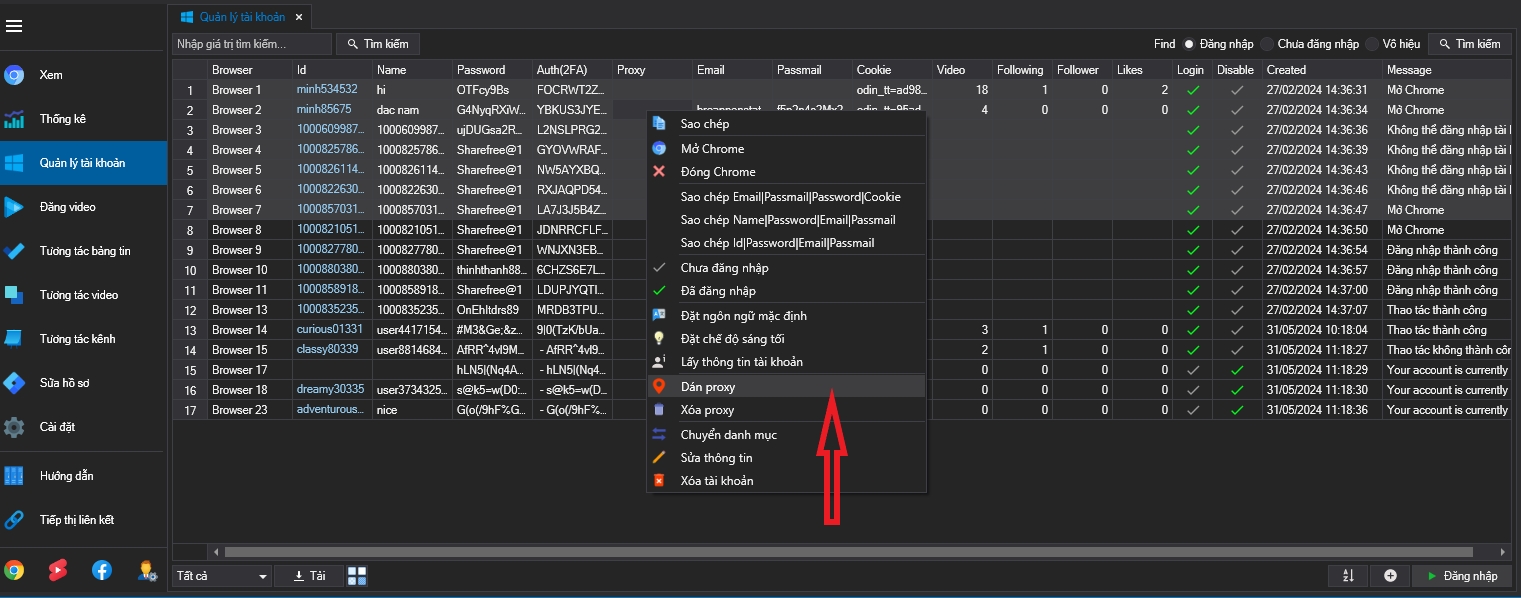Image resolution: width=1521 pixels, height=598 pixels.
Task: Choose Dán proxy from context menu
Action: point(708,387)
